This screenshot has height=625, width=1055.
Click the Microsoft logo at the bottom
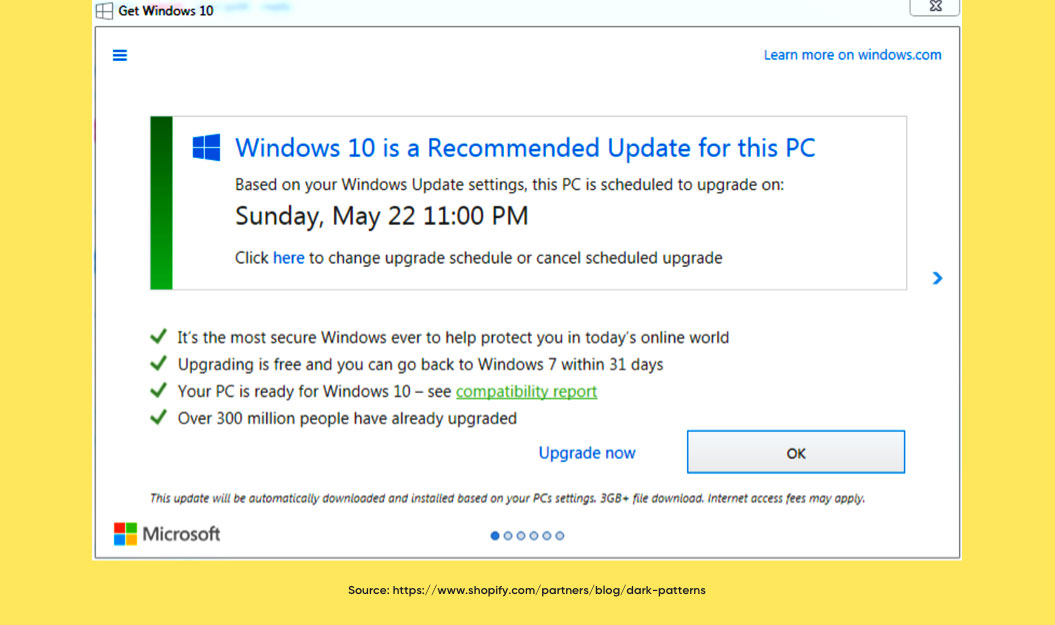pyautogui.click(x=125, y=533)
